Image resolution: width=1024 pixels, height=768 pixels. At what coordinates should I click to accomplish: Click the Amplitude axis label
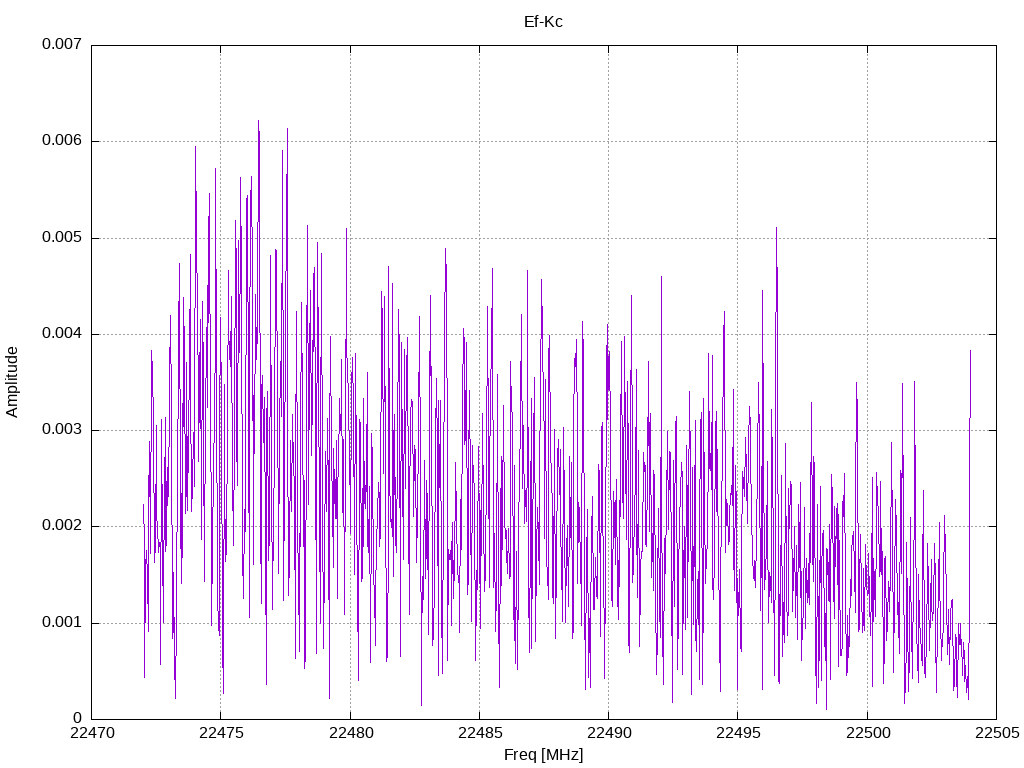click(x=12, y=382)
